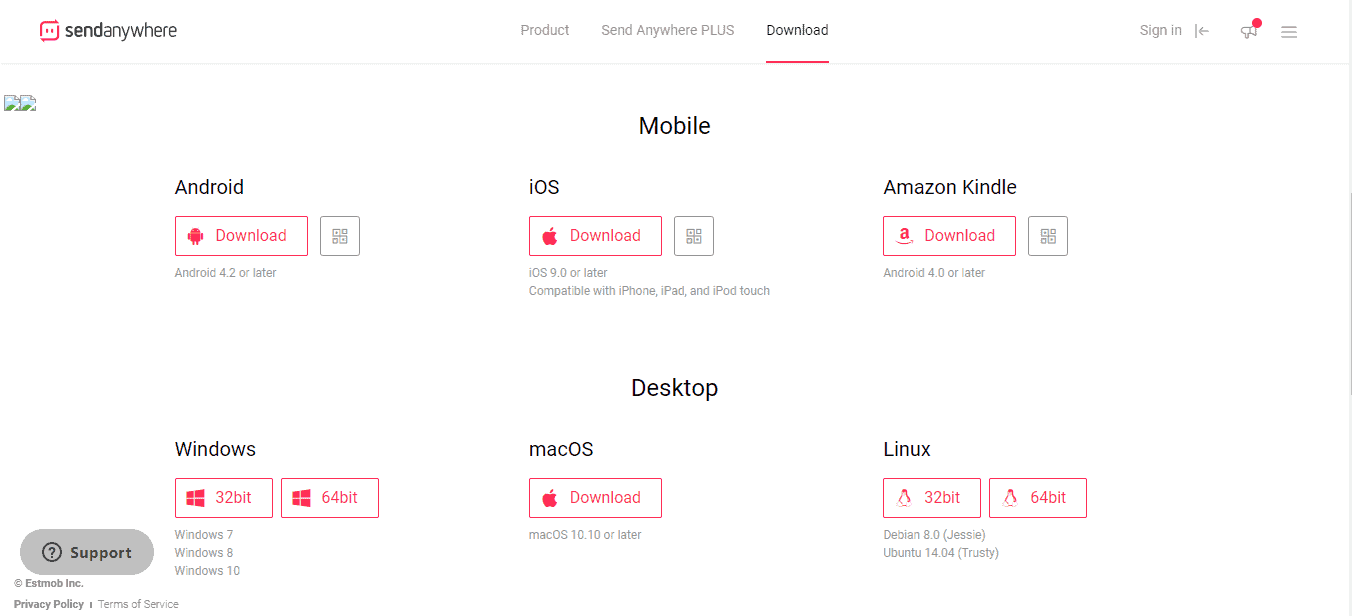Open the Product menu item
The width and height of the screenshot is (1352, 616).
[x=545, y=30]
